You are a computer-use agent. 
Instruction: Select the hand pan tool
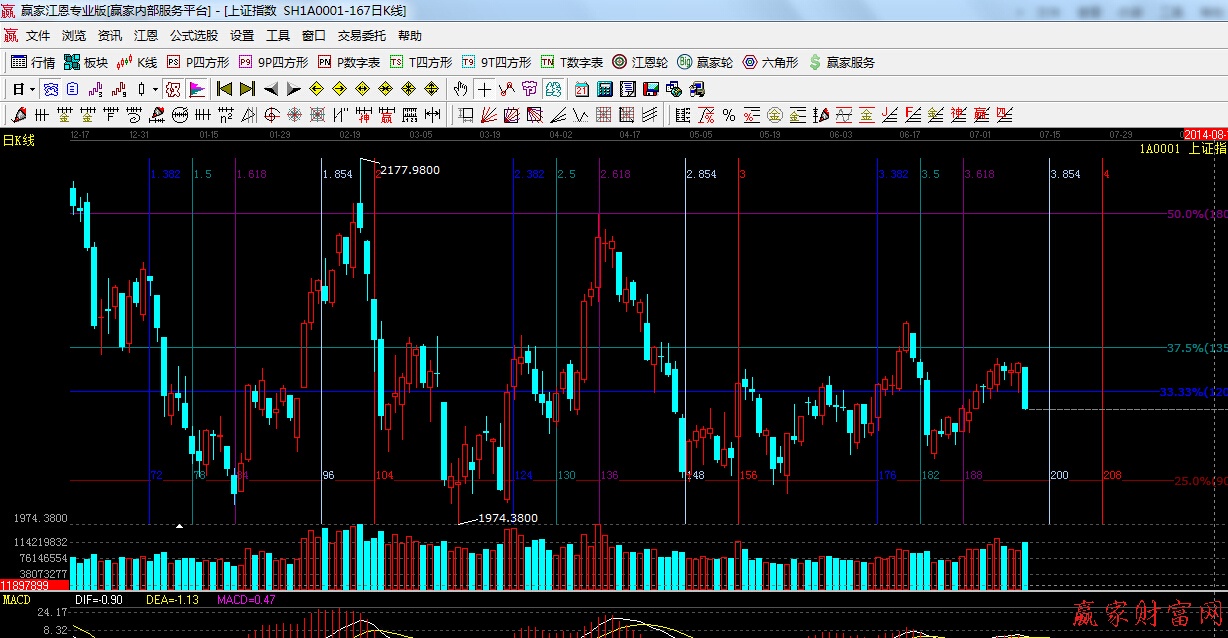click(461, 89)
